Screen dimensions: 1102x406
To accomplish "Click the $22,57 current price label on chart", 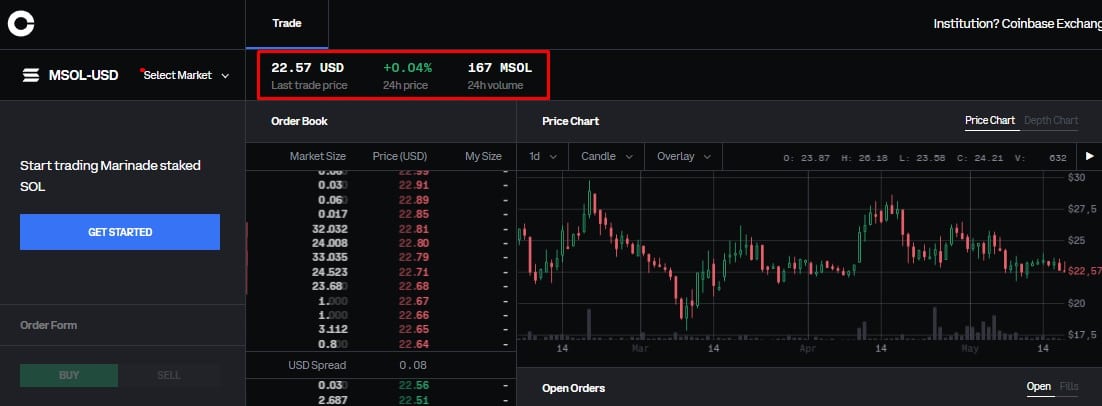I will click(x=1083, y=271).
